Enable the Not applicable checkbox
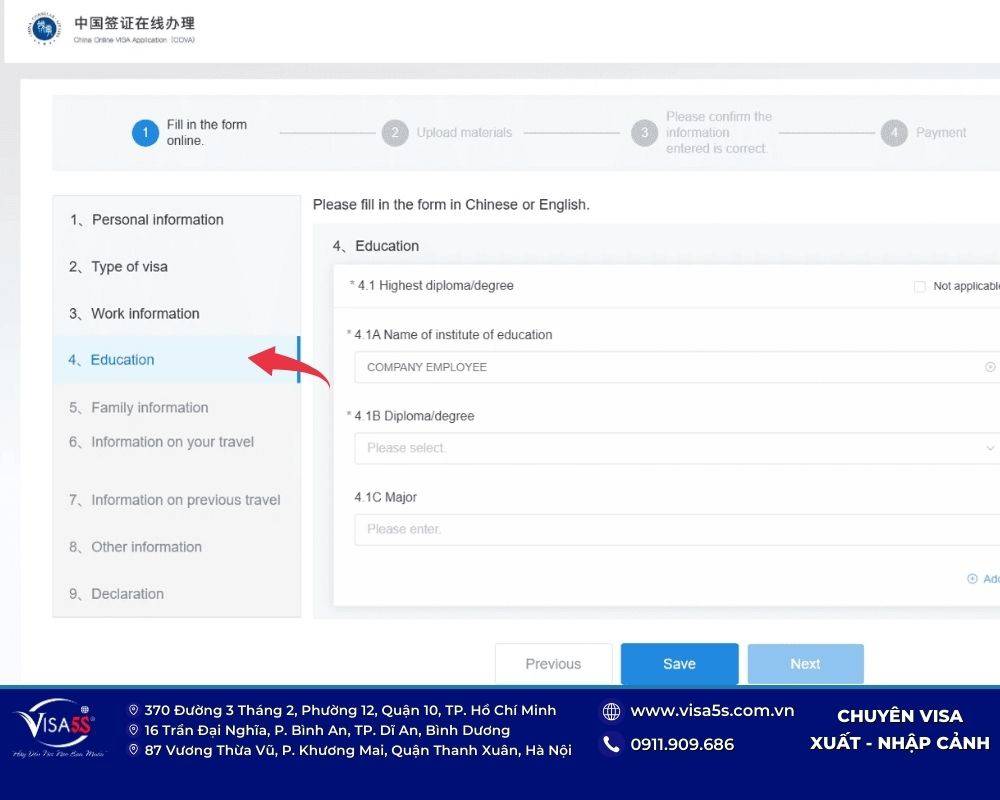Viewport: 1000px width, 800px height. [920, 285]
